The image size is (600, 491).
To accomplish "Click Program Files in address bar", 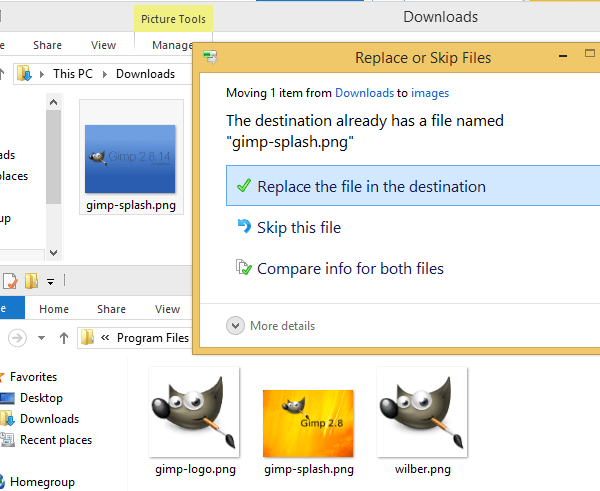I will click(x=153, y=338).
